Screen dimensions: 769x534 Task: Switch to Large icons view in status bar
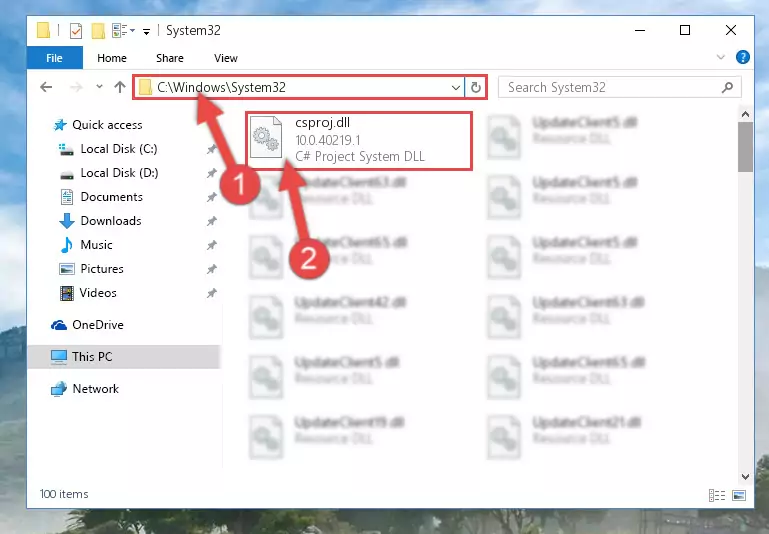coord(739,495)
